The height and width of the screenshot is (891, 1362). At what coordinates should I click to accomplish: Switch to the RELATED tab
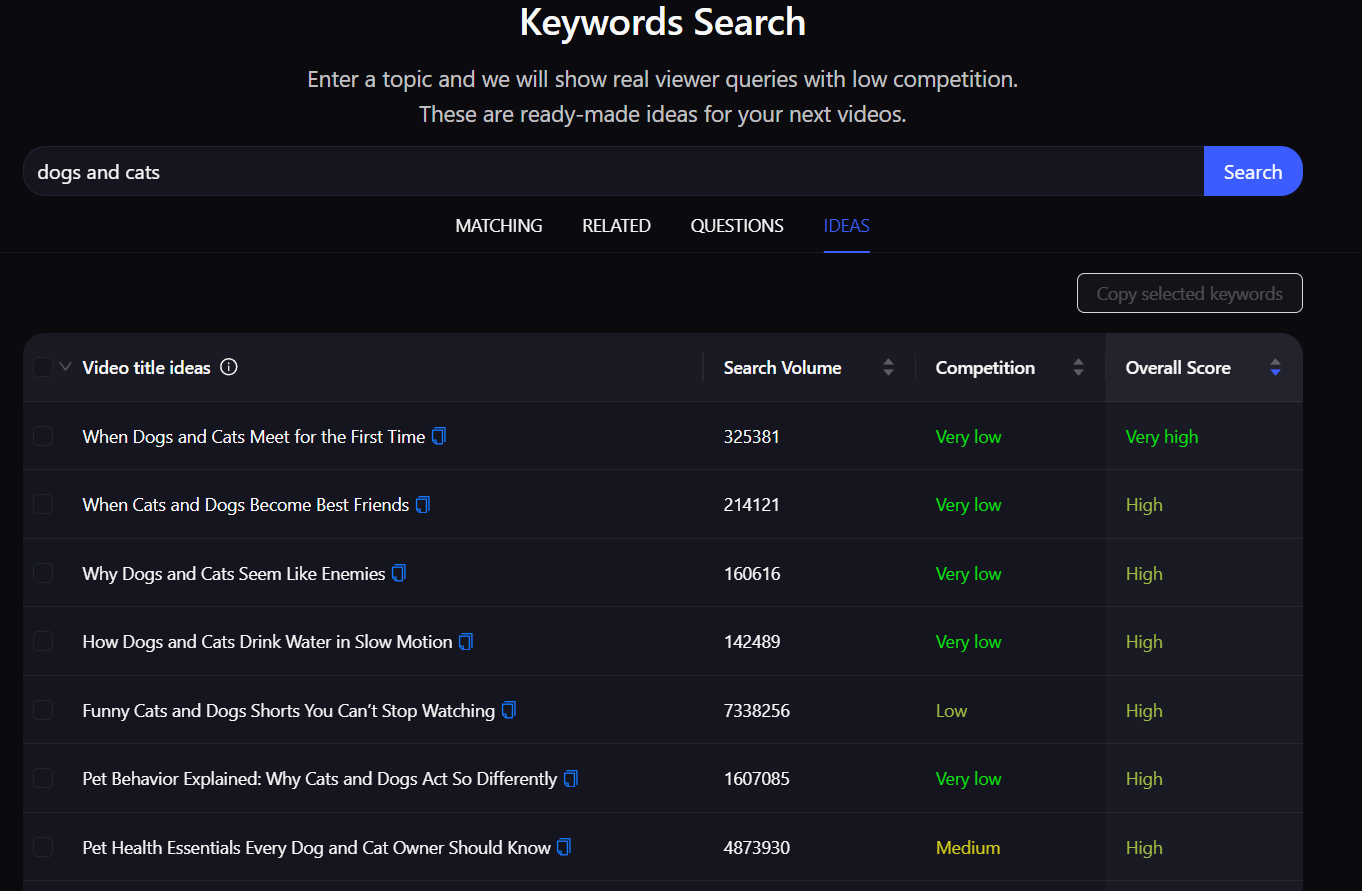coord(617,226)
